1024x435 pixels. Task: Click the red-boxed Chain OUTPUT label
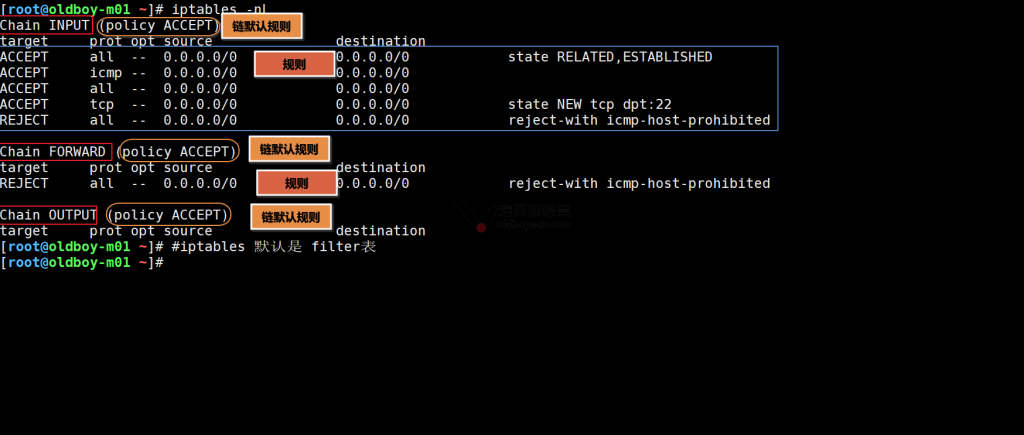click(x=49, y=215)
